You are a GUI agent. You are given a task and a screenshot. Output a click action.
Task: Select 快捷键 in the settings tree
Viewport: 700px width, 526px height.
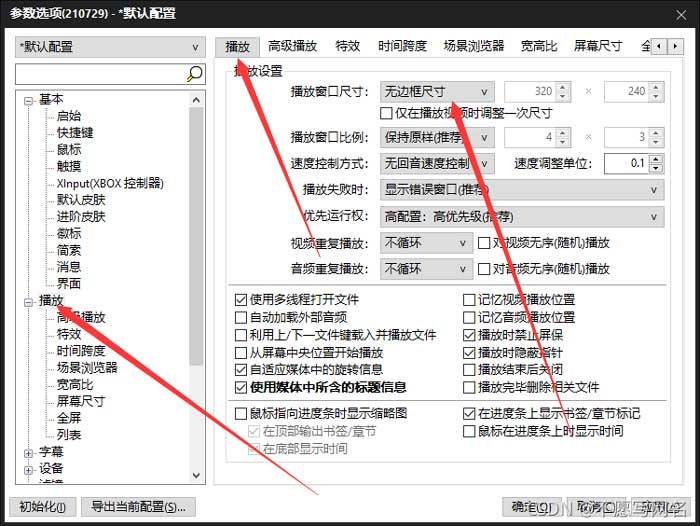(x=75, y=132)
